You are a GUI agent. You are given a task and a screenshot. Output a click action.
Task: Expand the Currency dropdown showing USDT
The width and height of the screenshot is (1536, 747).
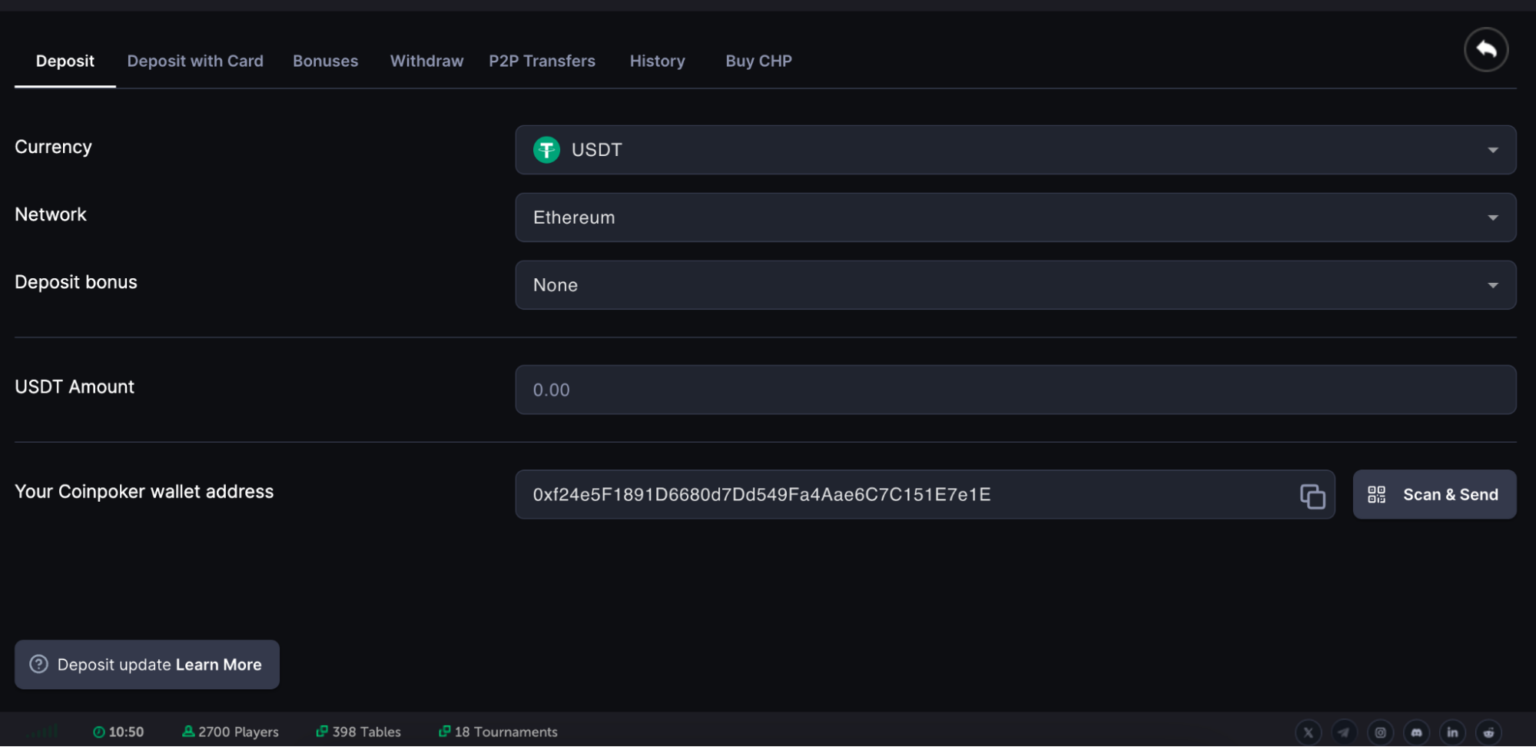[x=1015, y=150]
